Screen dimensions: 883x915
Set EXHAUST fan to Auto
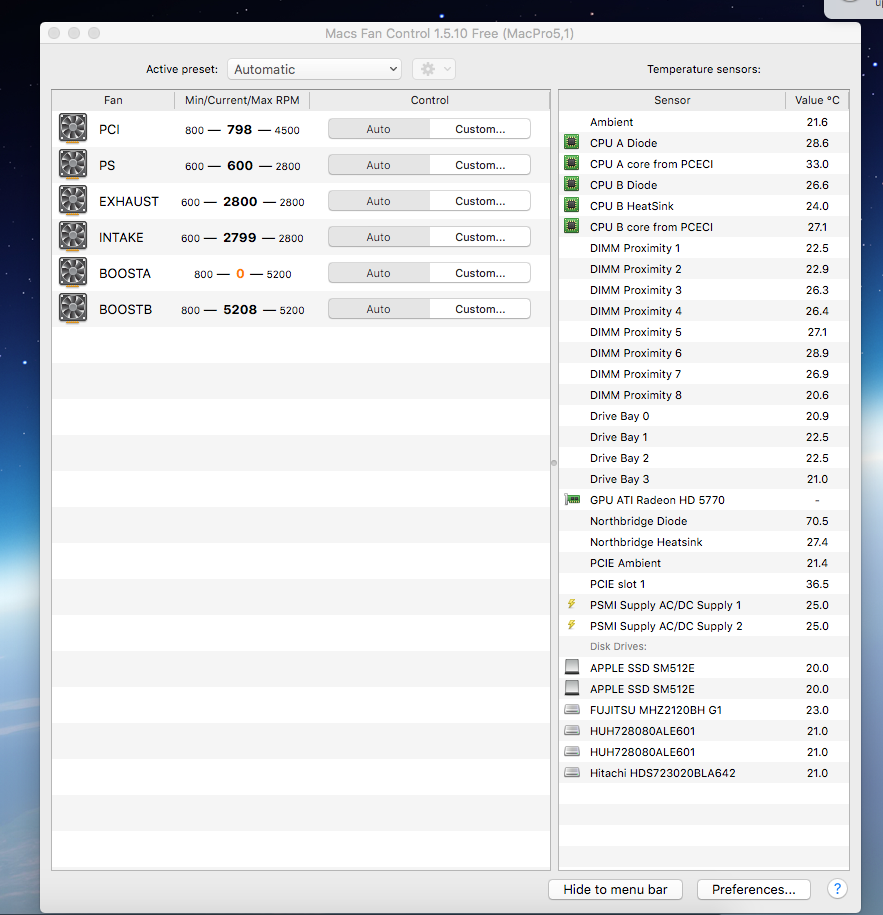pos(379,201)
